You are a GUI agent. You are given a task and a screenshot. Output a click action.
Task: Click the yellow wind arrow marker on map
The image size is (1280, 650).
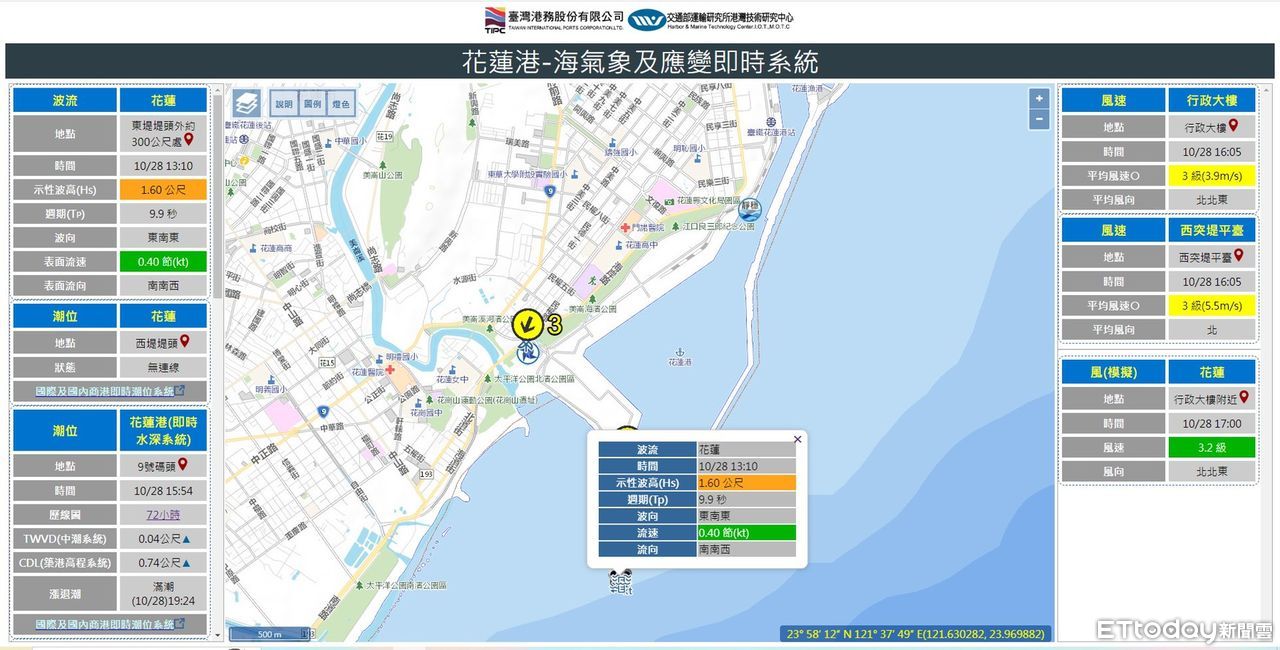click(x=527, y=324)
